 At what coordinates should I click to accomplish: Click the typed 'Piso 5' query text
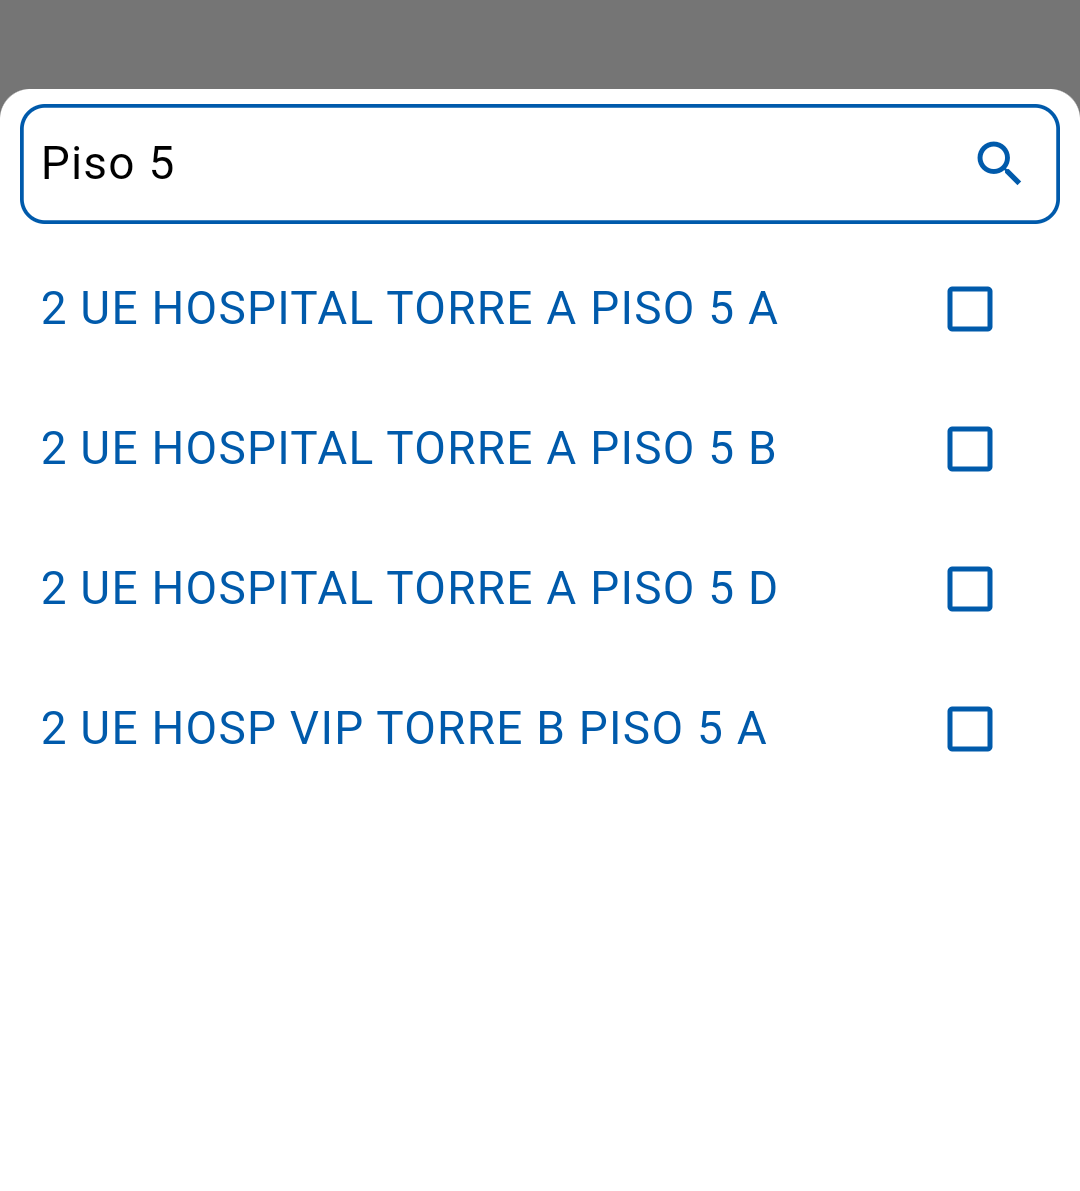pos(108,163)
